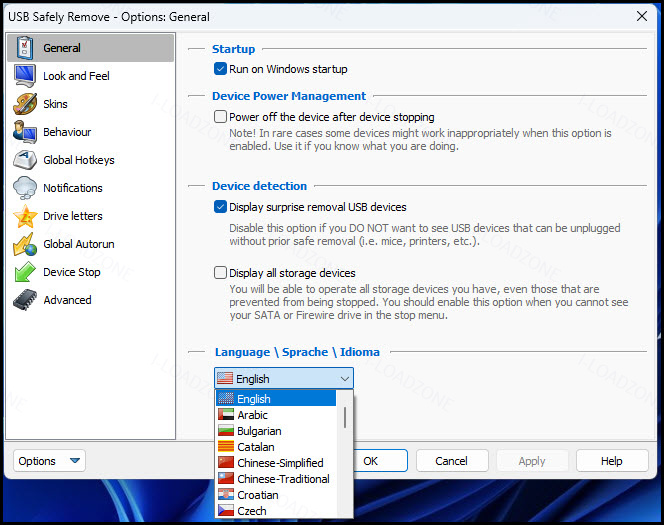Select the Skins palette icon
Image resolution: width=664 pixels, height=525 pixels.
pos(25,104)
